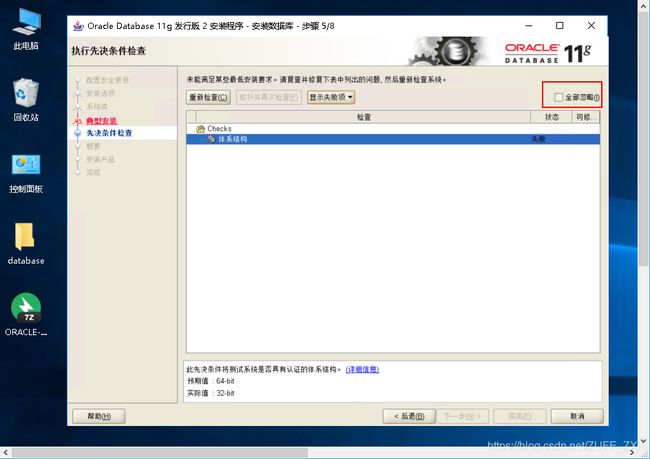Click the 后退 back button
This screenshot has width=650, height=459.
[x=409, y=416]
